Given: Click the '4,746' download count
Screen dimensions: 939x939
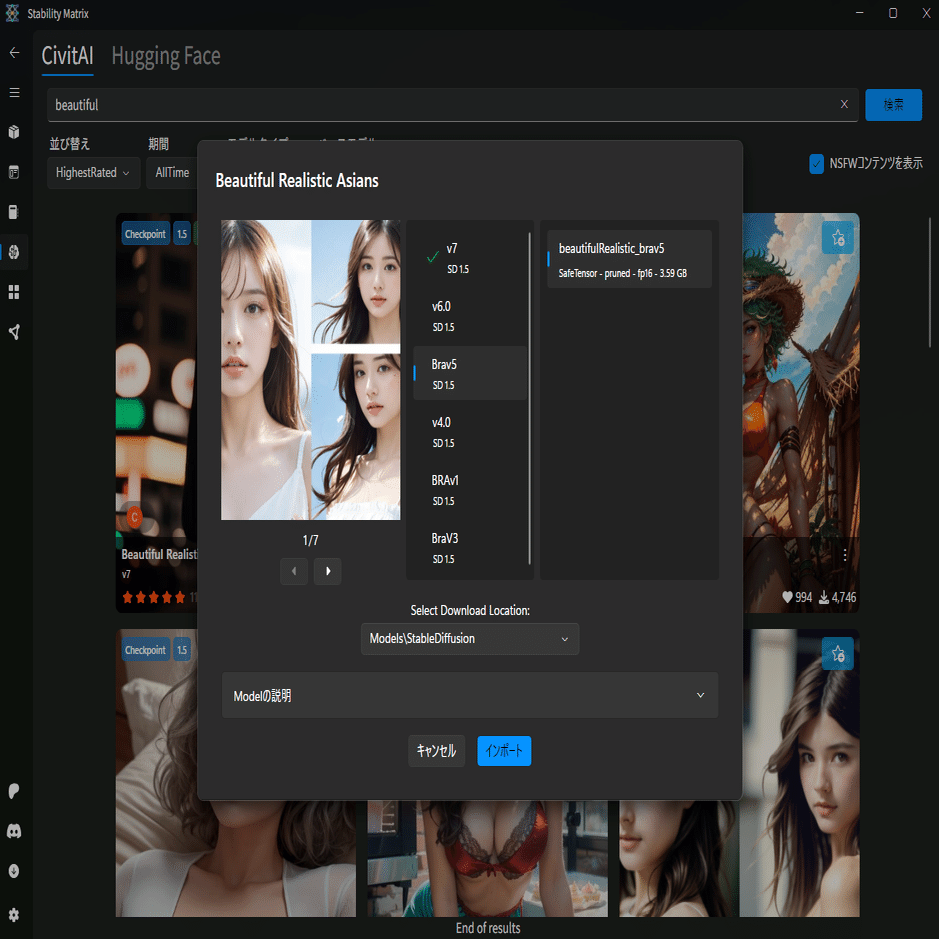Looking at the screenshot, I should (x=844, y=597).
